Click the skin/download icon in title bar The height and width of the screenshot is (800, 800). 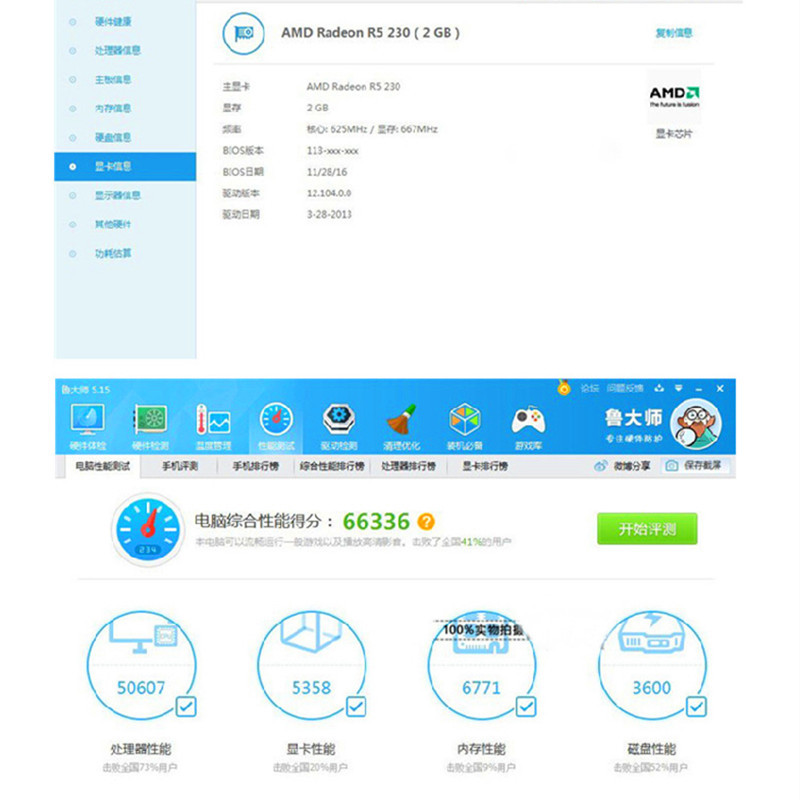[x=659, y=388]
